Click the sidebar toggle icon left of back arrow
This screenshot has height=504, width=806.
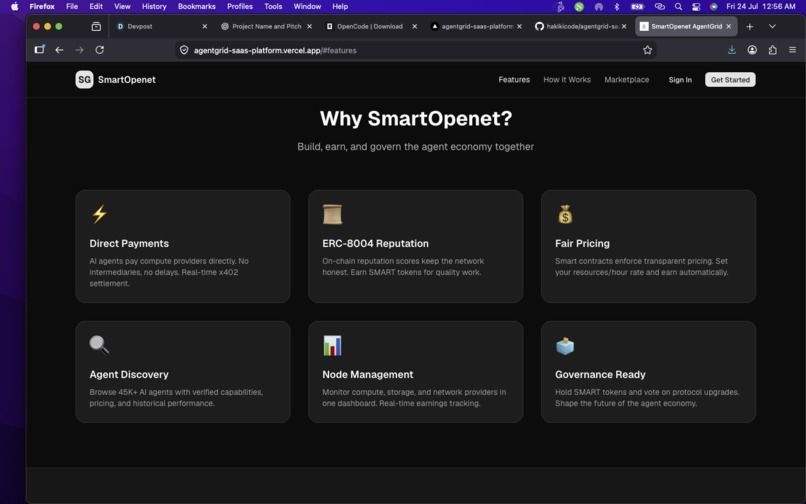click(x=40, y=49)
